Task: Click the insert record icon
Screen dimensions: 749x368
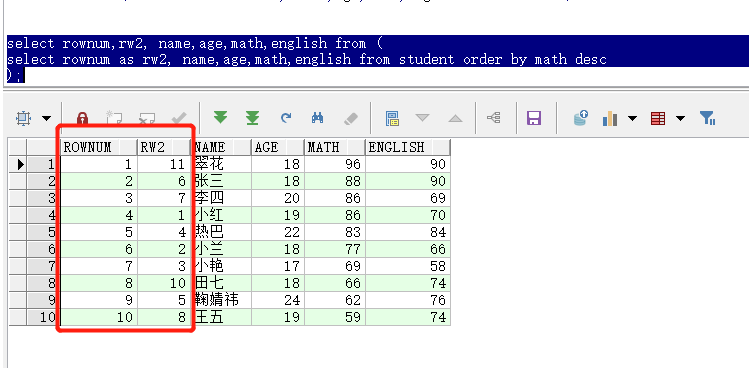Action: point(114,118)
